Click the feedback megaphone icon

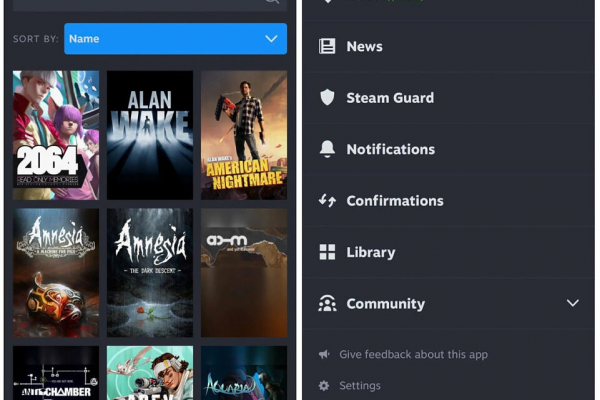pos(324,354)
